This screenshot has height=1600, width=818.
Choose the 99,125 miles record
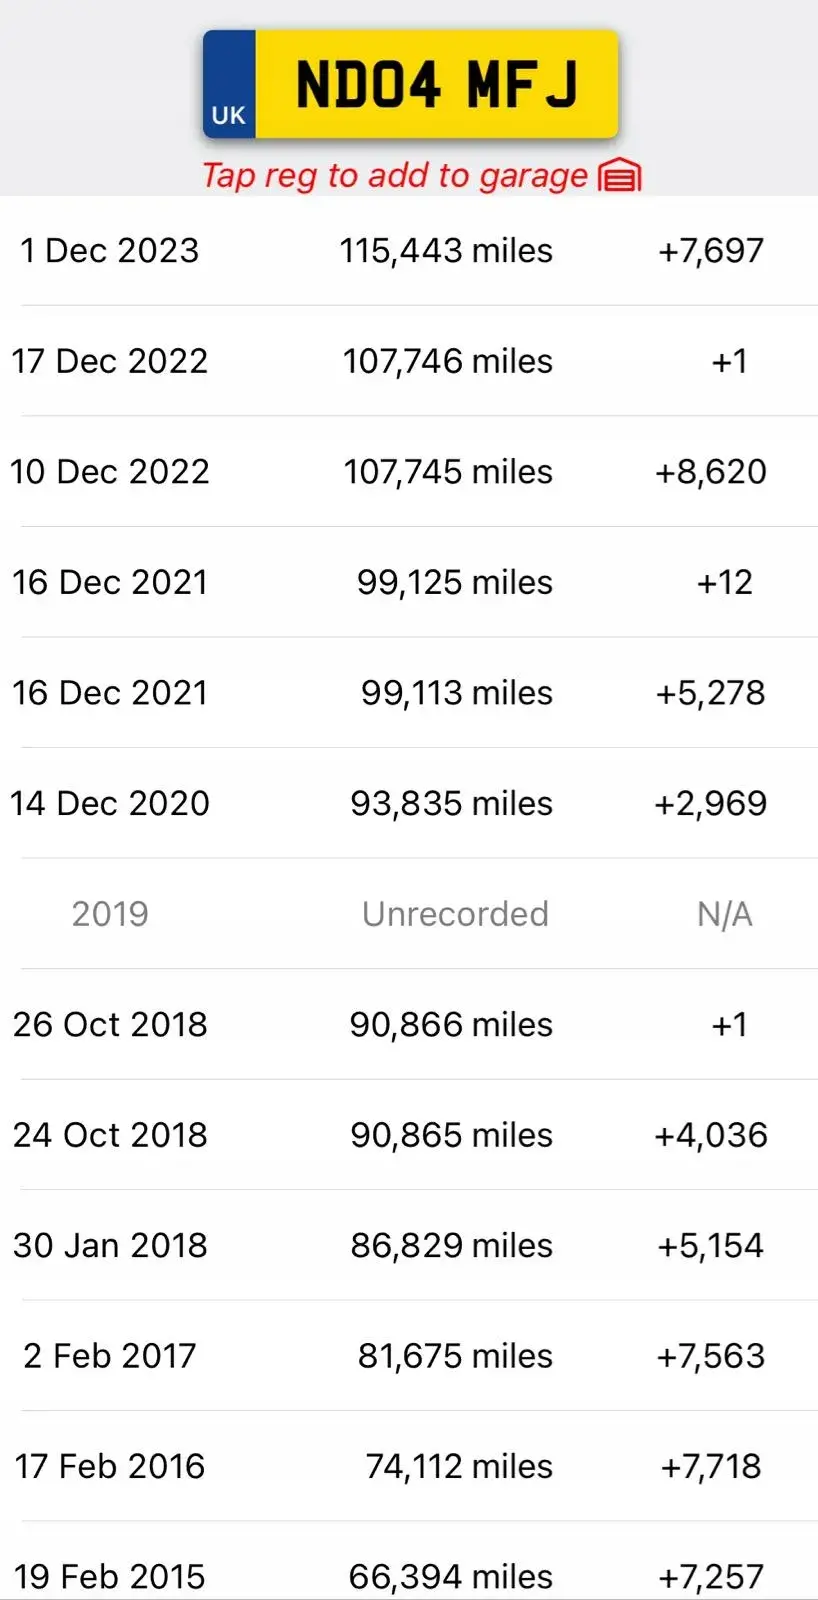(455, 582)
